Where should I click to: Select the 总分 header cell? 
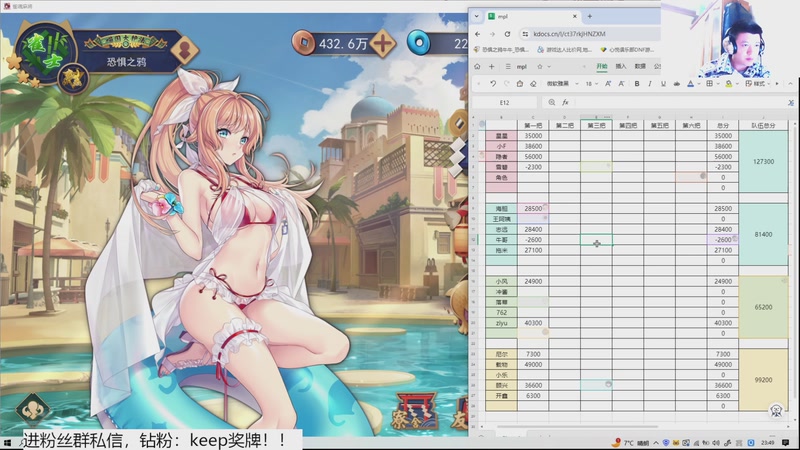tap(723, 126)
